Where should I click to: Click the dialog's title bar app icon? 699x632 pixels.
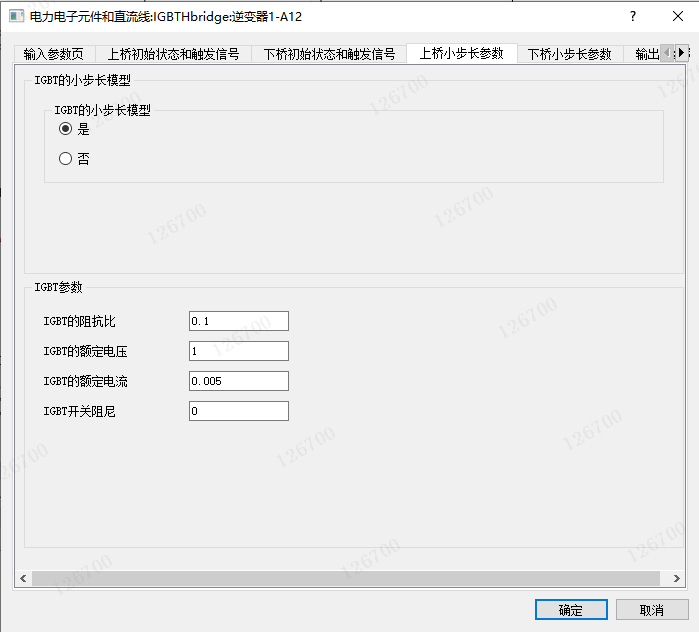16,17
